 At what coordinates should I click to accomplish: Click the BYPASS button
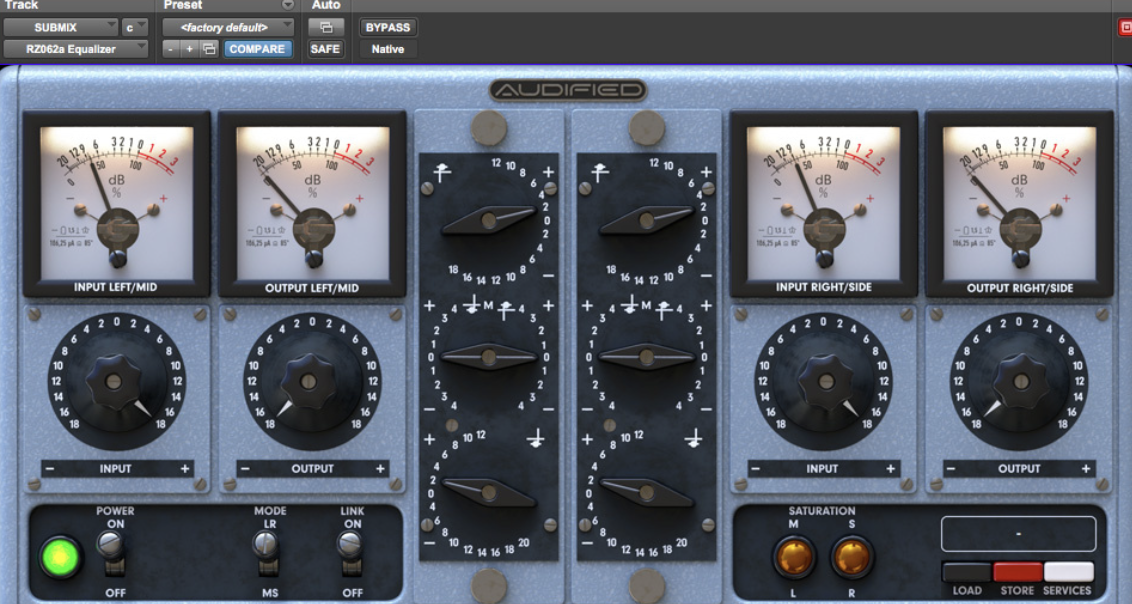[x=387, y=28]
